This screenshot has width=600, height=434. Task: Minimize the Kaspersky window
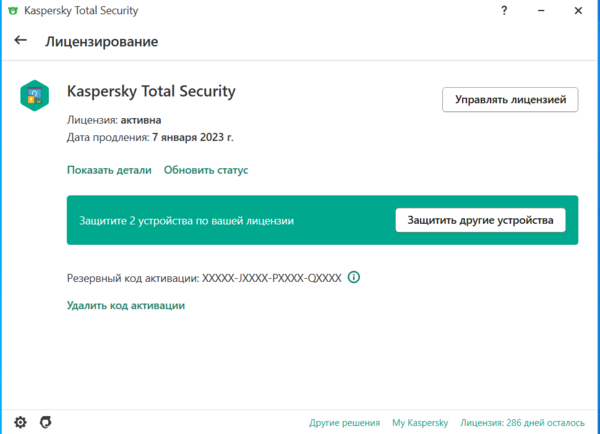click(x=542, y=11)
